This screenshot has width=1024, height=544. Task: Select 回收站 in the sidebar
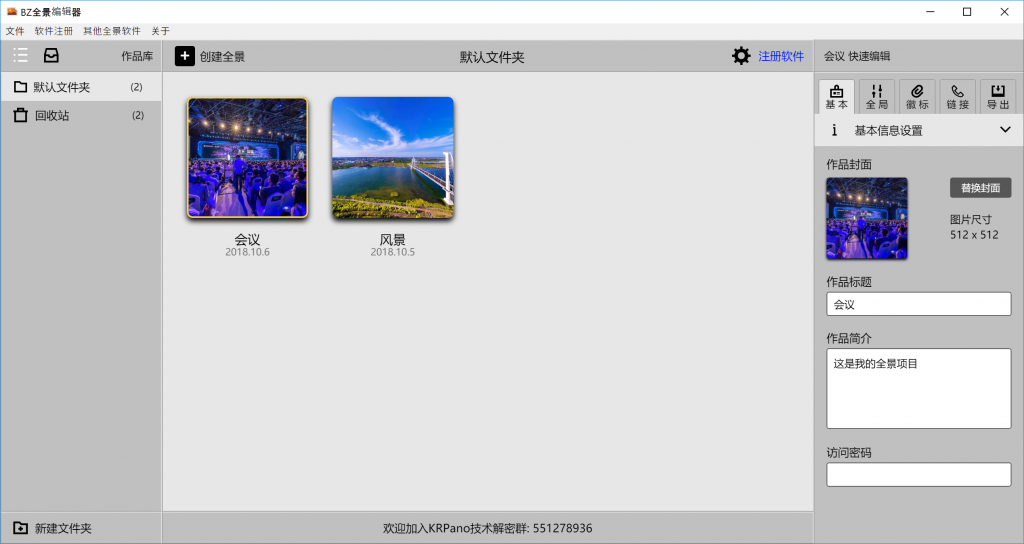[x=81, y=115]
